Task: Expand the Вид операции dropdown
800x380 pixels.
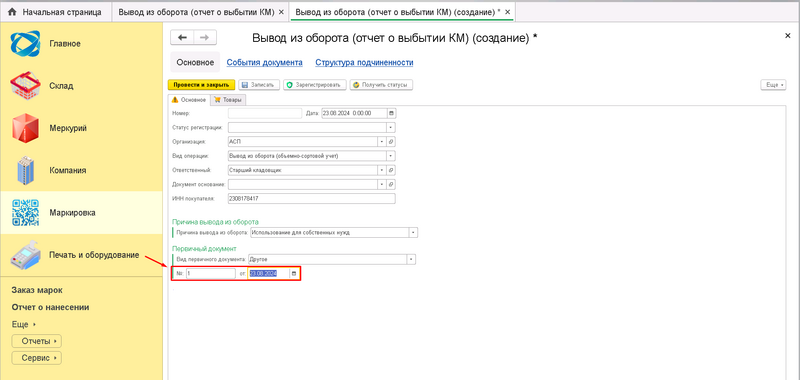Action: (x=391, y=156)
